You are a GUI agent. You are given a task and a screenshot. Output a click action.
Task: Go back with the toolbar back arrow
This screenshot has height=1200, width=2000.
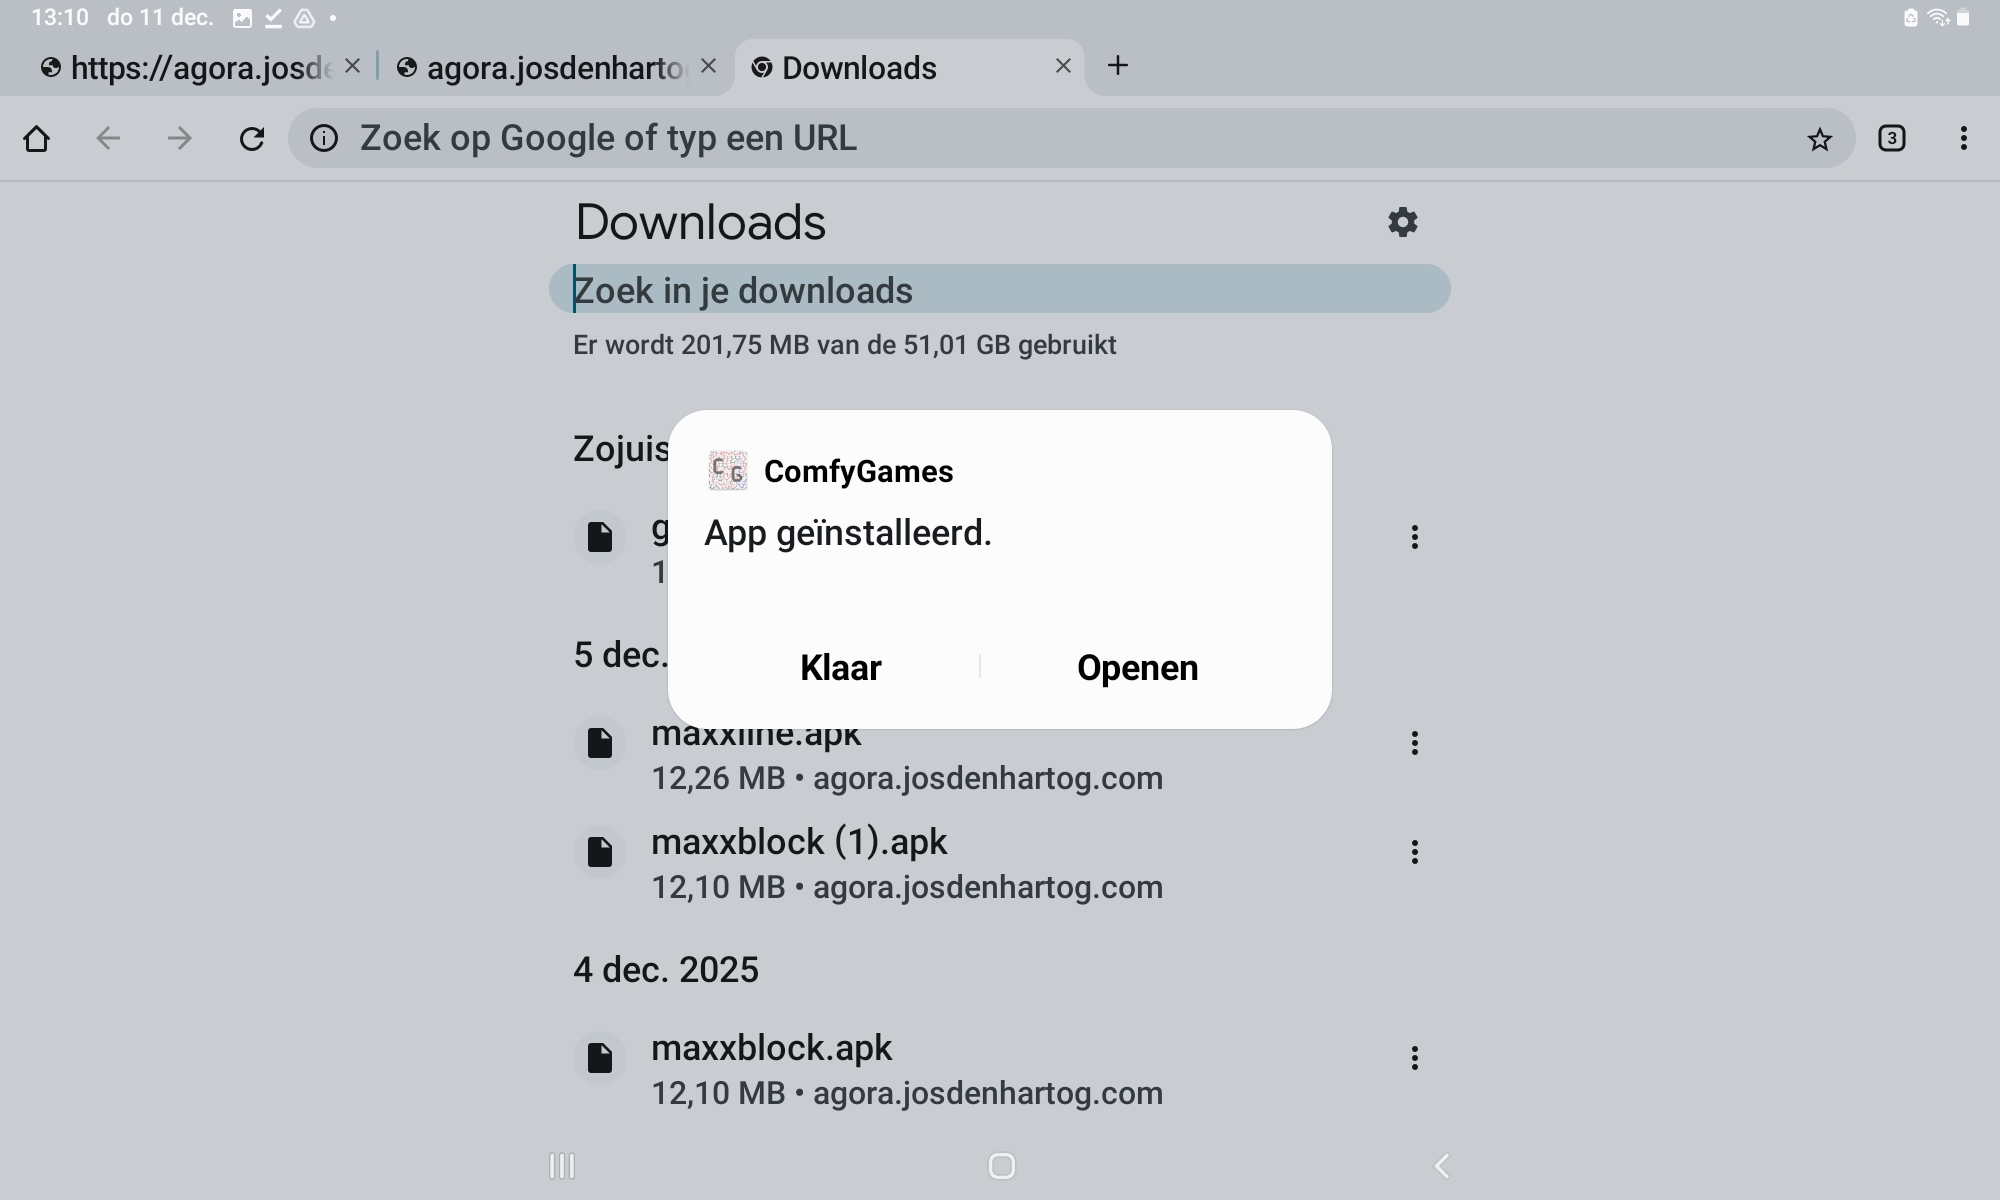[108, 139]
